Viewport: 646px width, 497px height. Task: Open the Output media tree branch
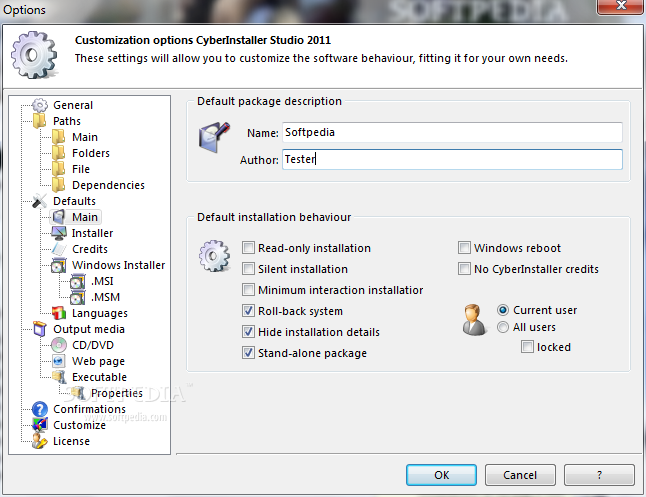click(x=89, y=329)
